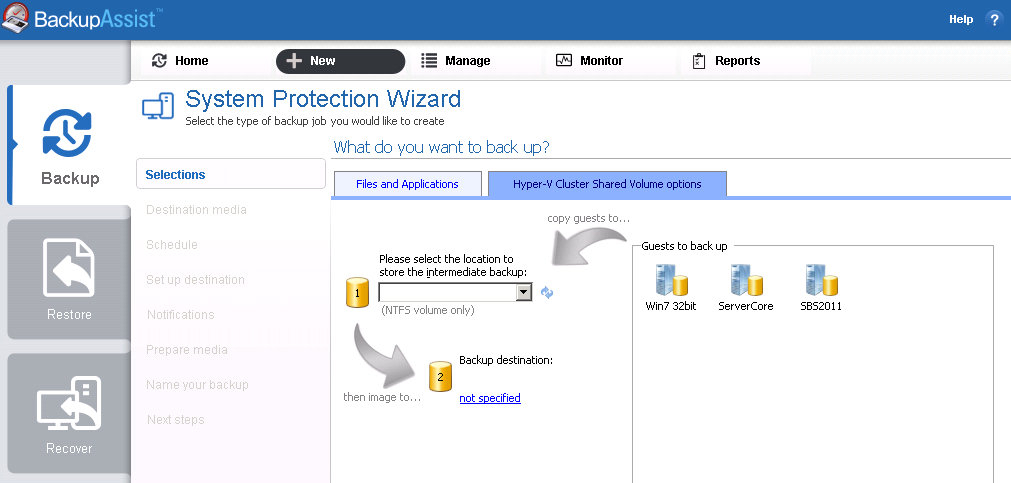
Task: Click the Prepare media step
Action: coord(186,350)
